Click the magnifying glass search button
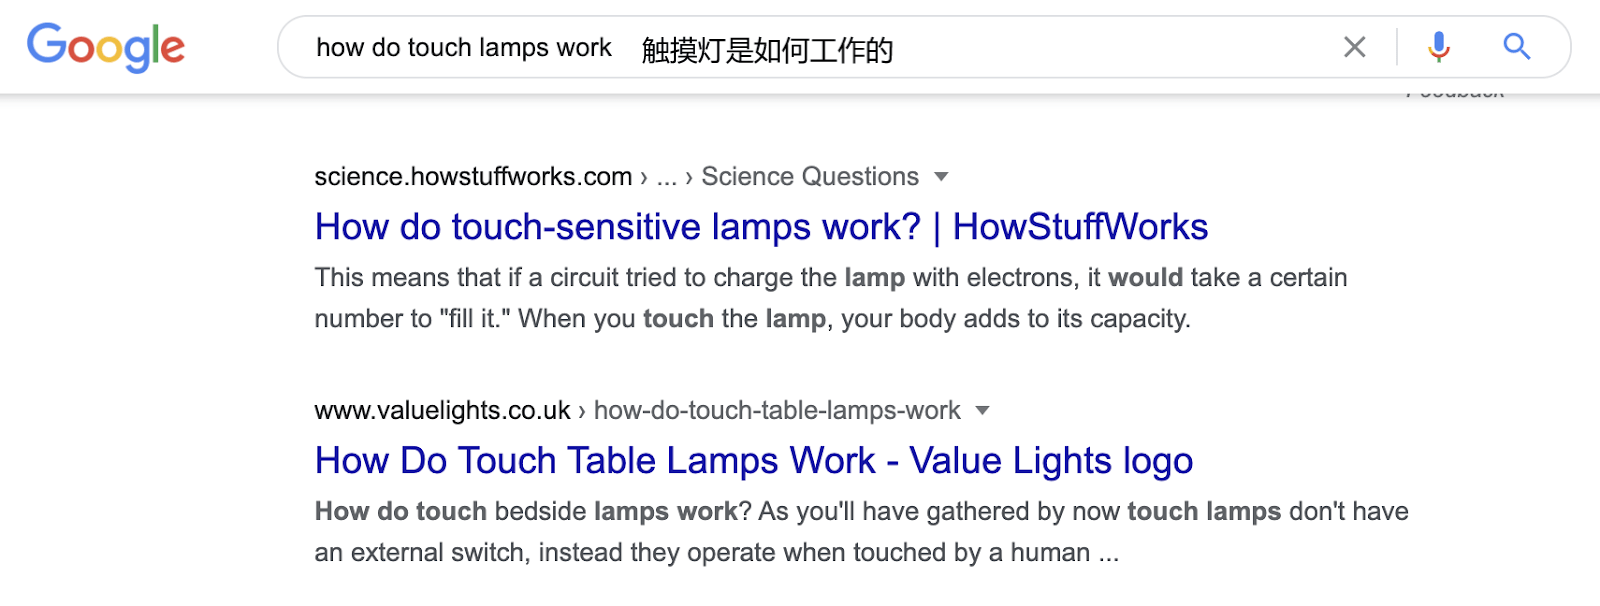The height and width of the screenshot is (606, 1600). click(x=1516, y=47)
